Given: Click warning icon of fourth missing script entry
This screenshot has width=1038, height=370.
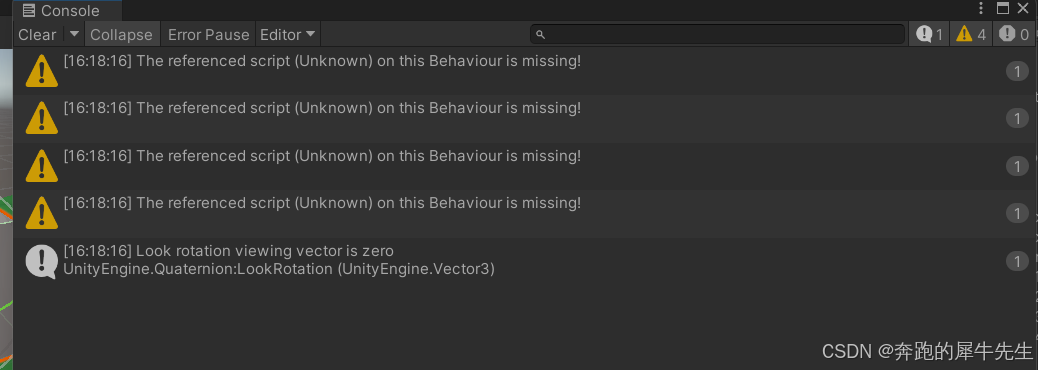Looking at the screenshot, I should (x=42, y=212).
